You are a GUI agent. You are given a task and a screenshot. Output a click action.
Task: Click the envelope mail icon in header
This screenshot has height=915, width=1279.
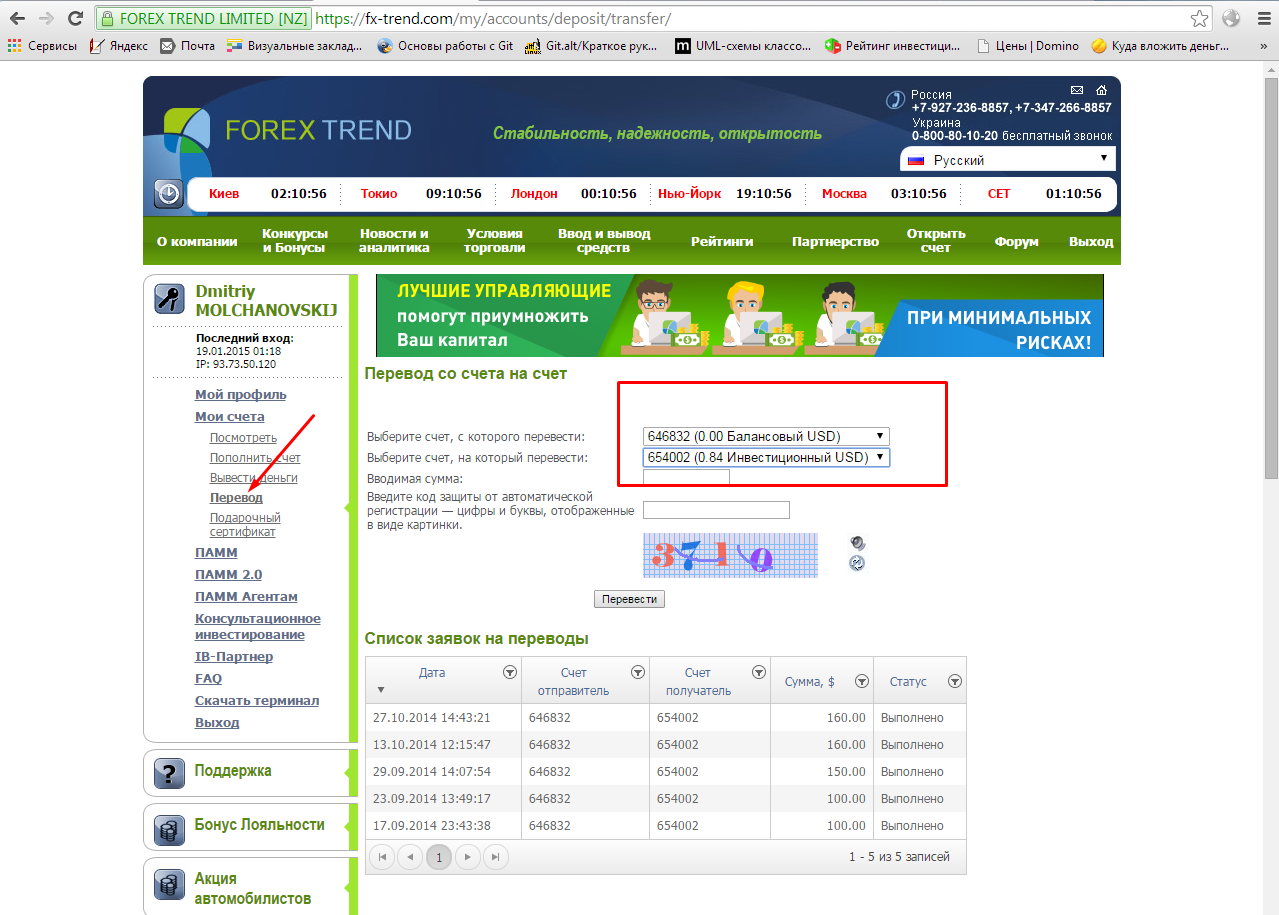coord(1077,90)
